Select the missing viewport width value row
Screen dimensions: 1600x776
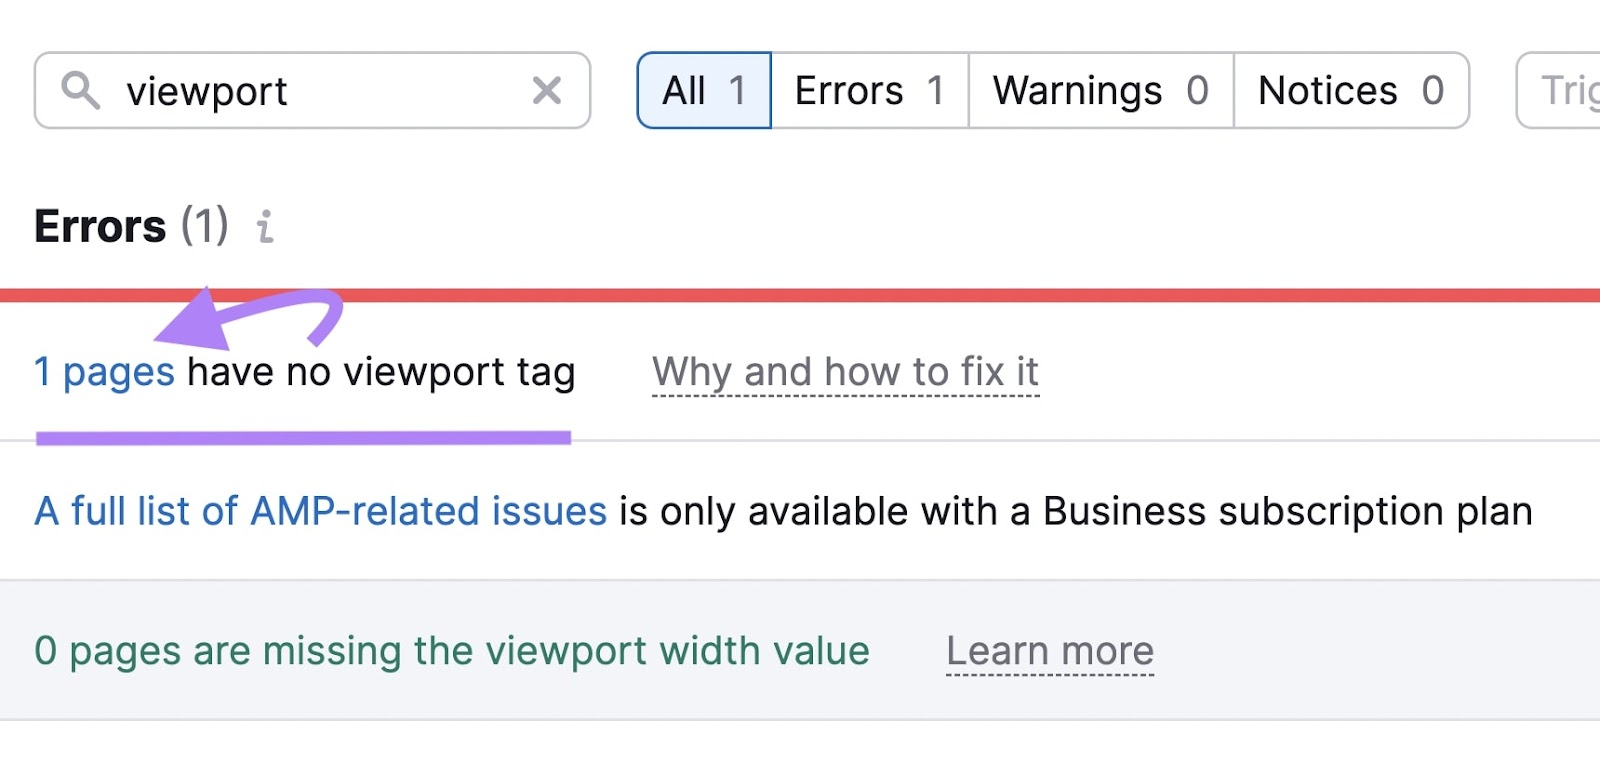[x=451, y=651]
